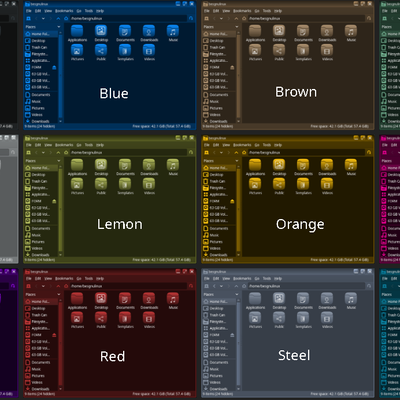Expand the Places dropdown in the Orange window
400x400 pixels.
pyautogui.click(x=237, y=161)
